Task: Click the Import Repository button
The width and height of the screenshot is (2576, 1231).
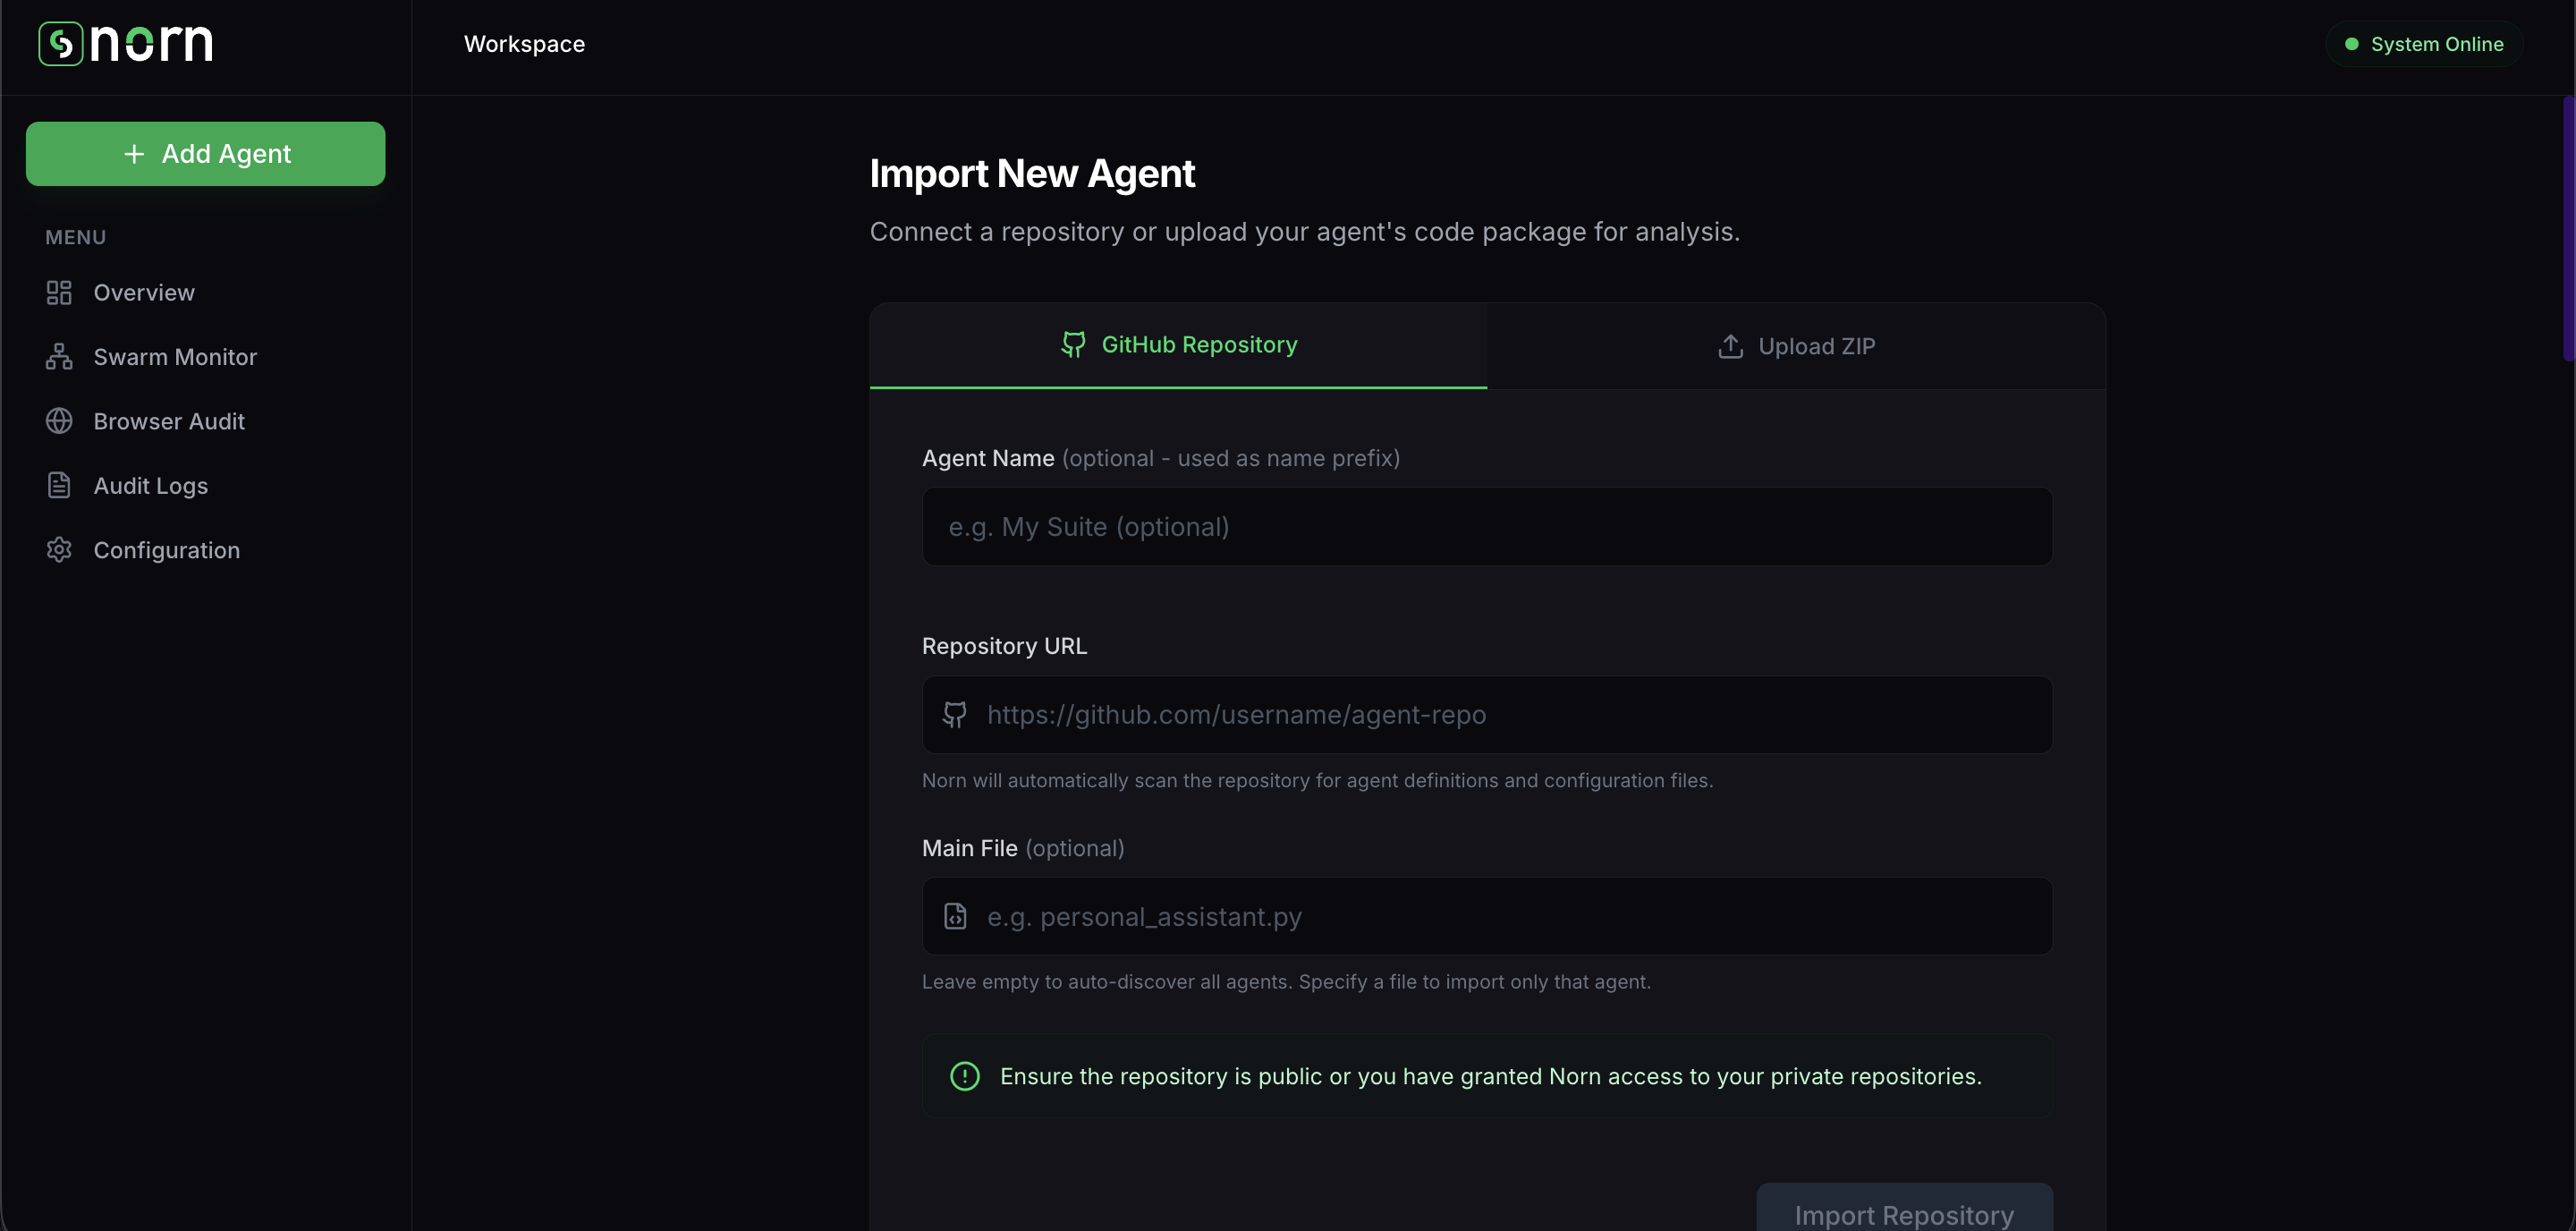Action: (1903, 1212)
